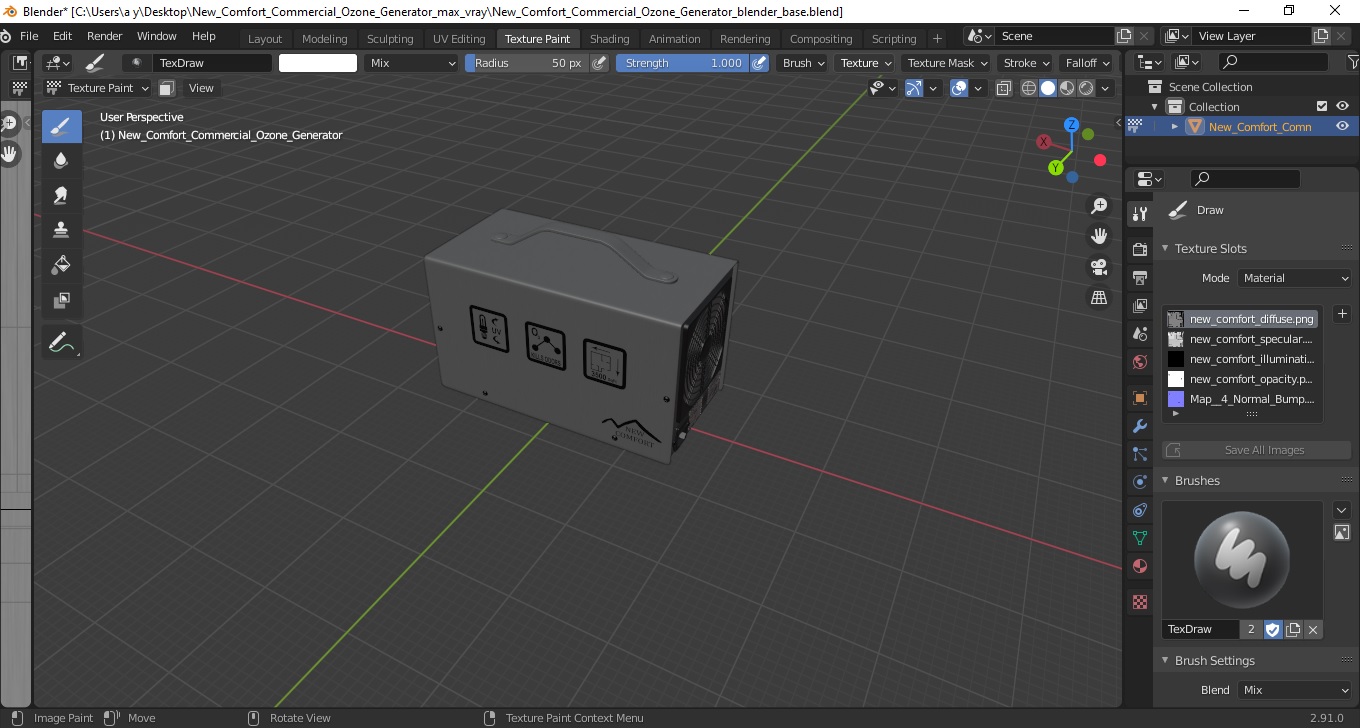
Task: Switch to material preview shading
Action: 1067,88
